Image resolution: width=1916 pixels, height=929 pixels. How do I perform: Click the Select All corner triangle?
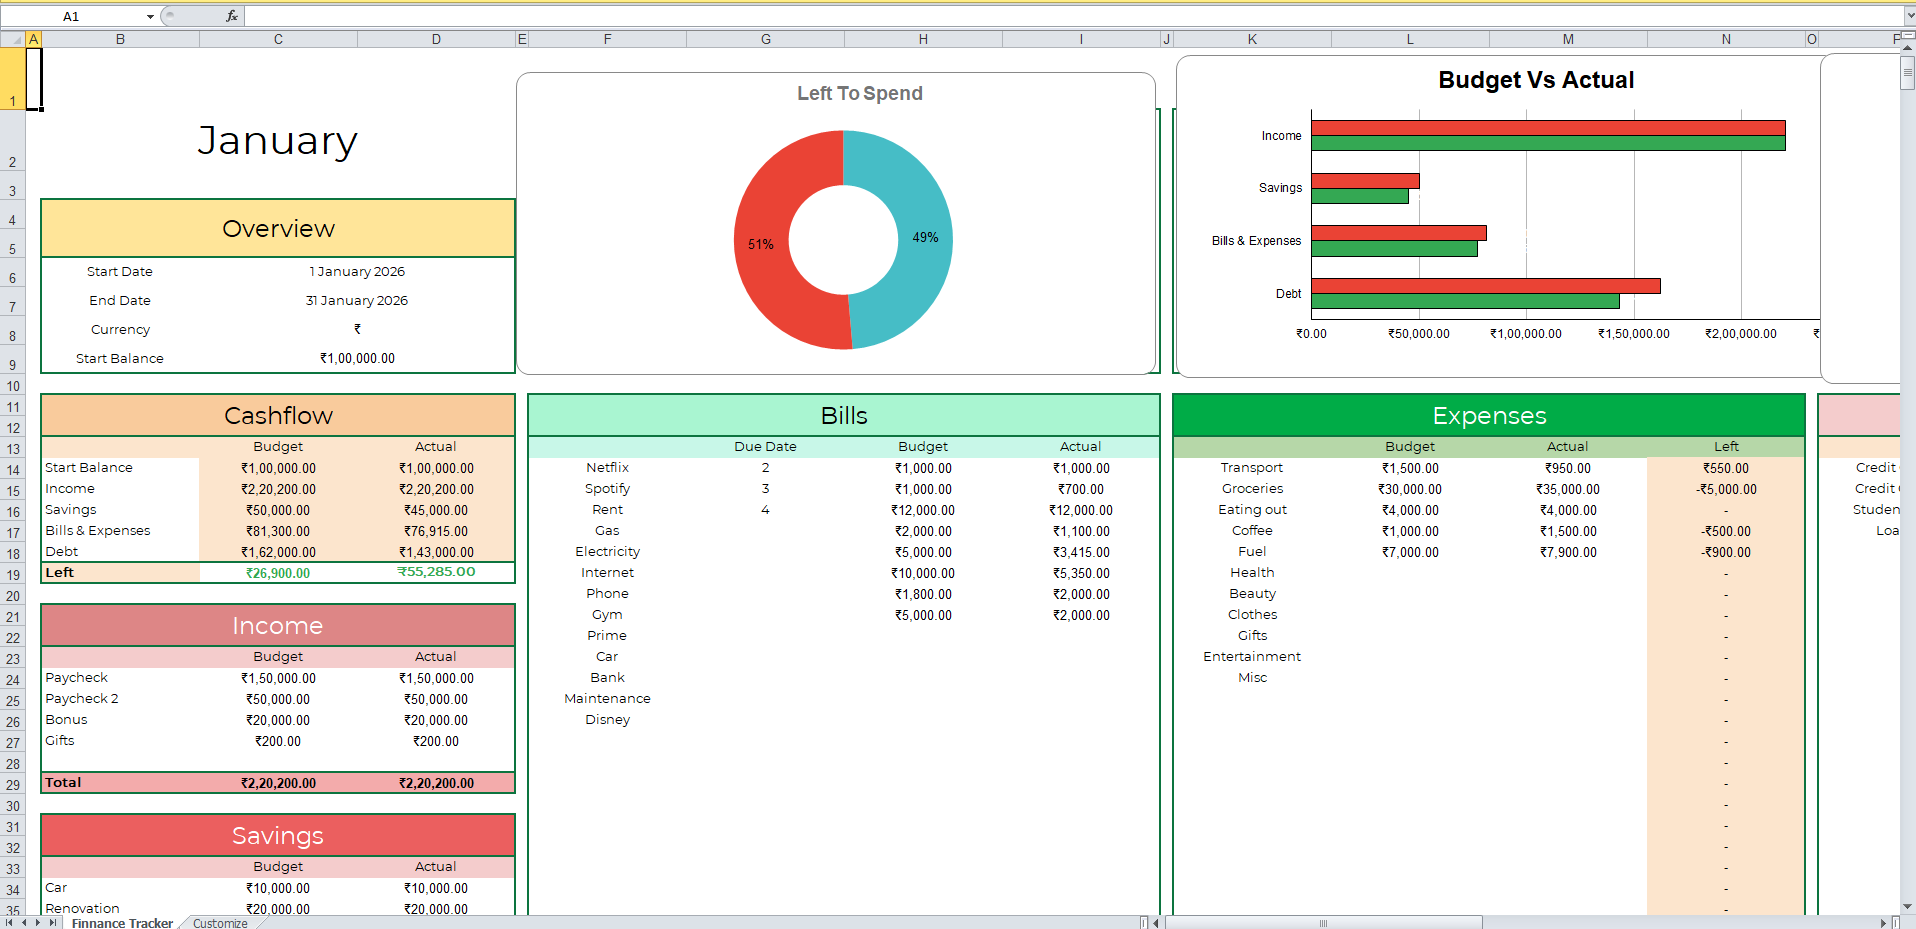pos(13,39)
